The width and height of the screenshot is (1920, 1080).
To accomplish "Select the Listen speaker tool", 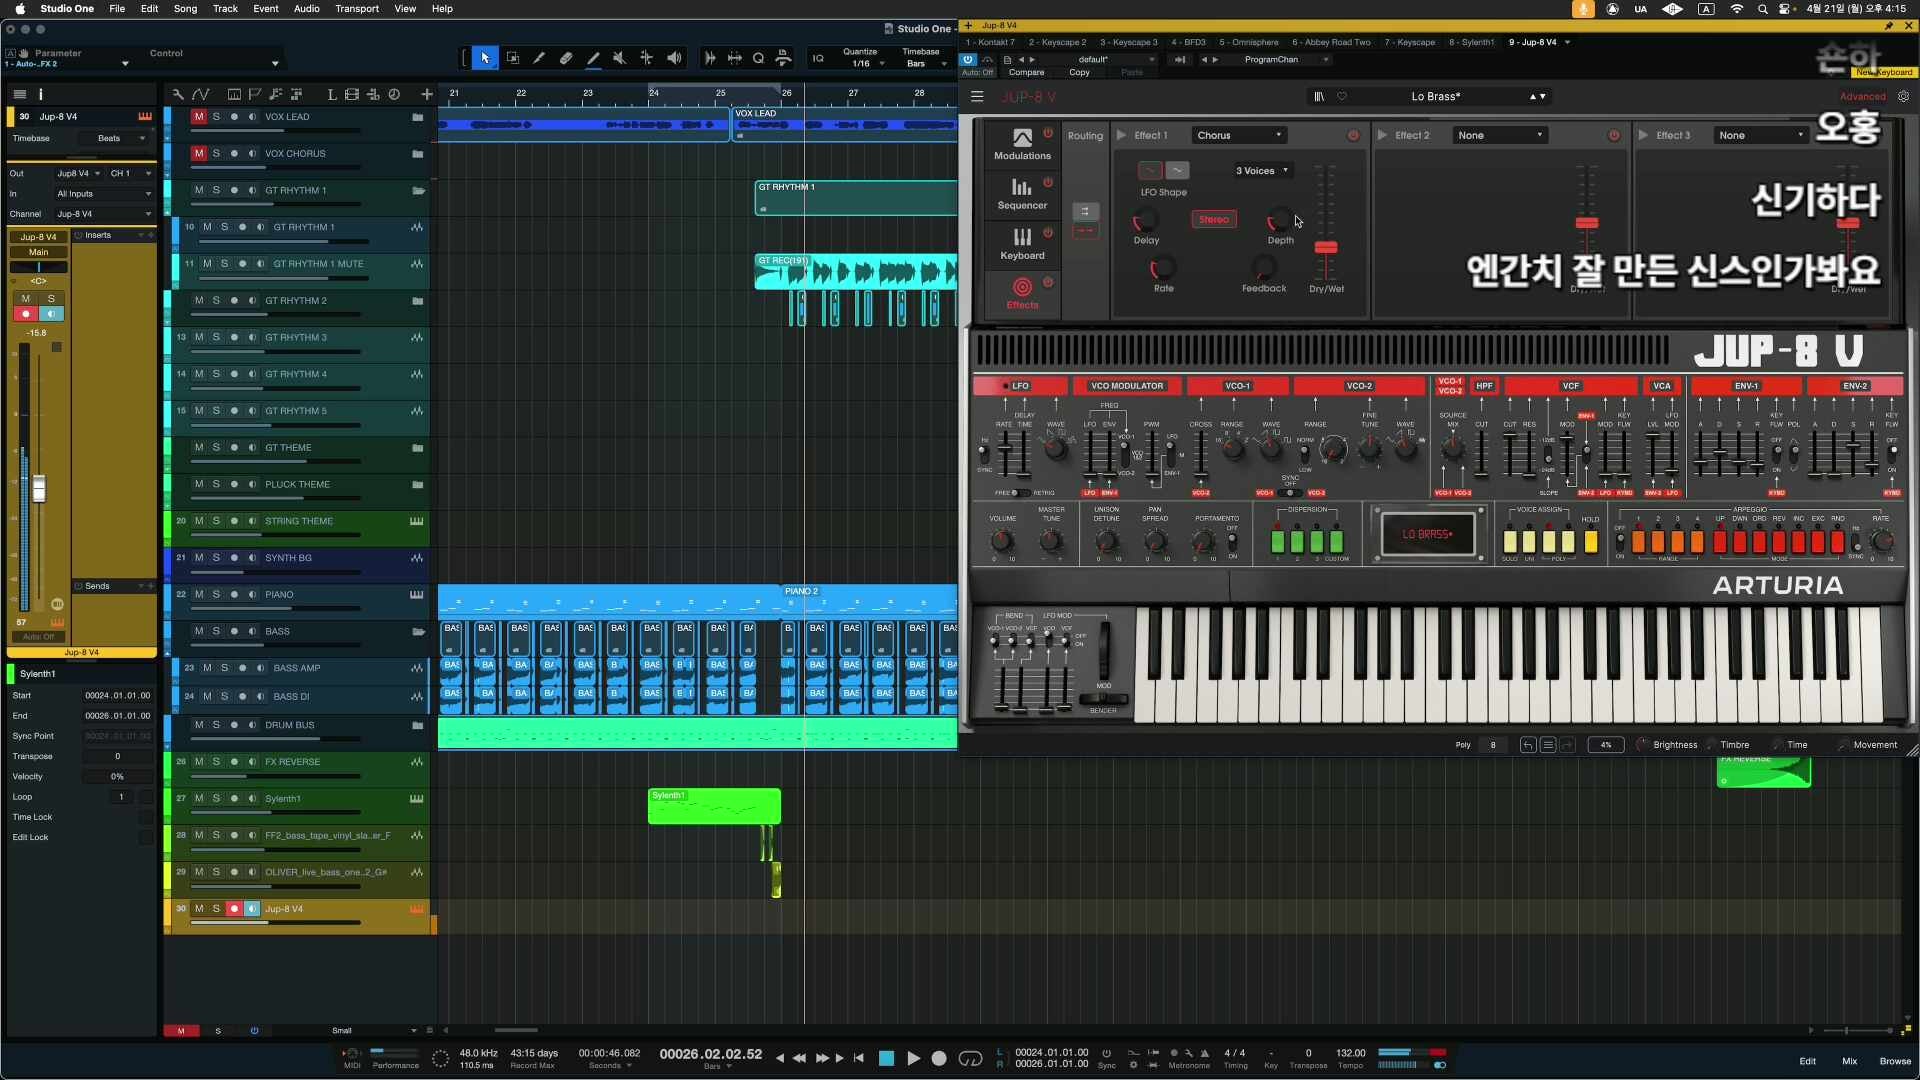I will [675, 58].
